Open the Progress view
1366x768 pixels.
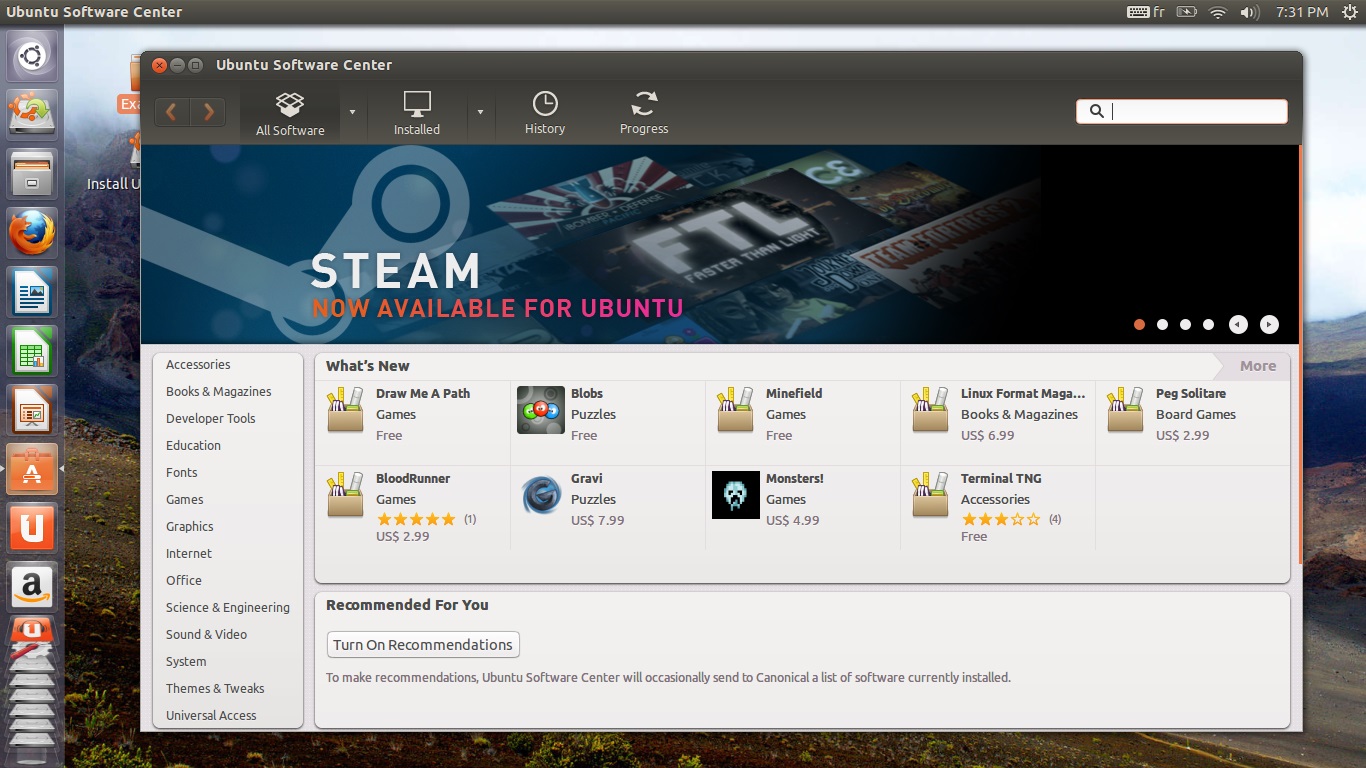click(x=644, y=113)
